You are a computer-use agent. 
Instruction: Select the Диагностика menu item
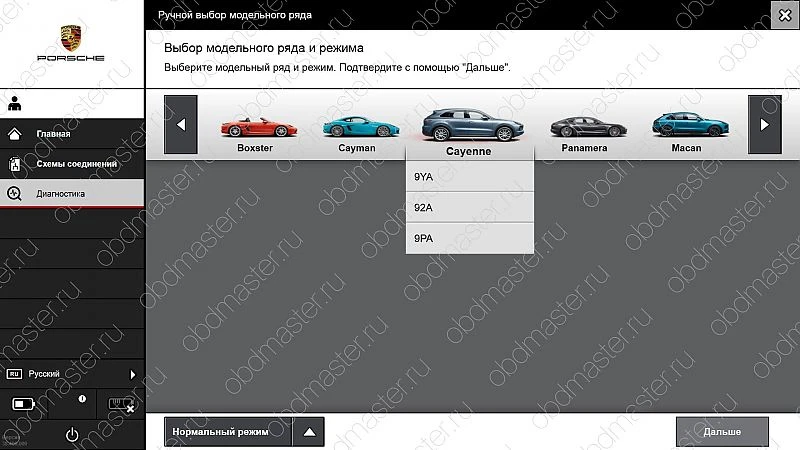[72, 193]
